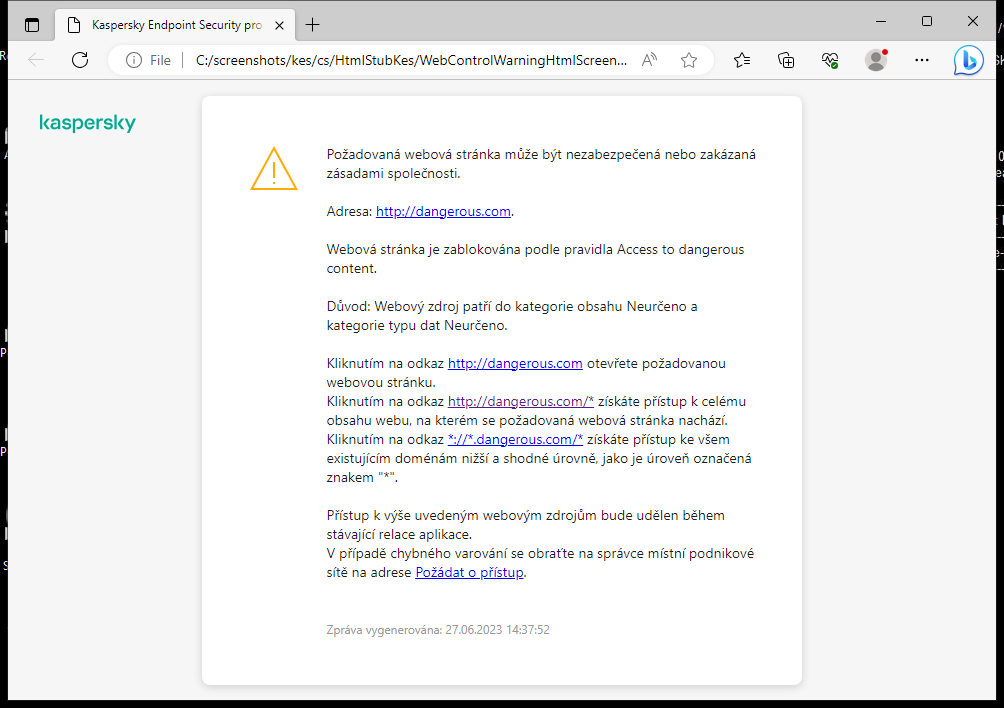Maximize the browser window
The image size is (1004, 708).
click(927, 21)
